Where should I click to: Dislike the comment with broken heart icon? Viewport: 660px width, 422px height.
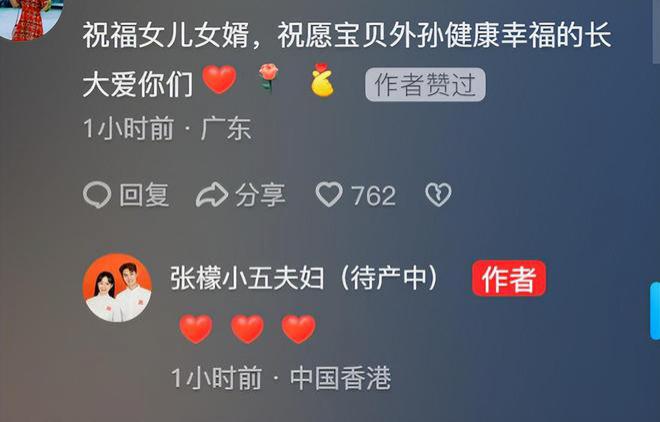pos(438,195)
